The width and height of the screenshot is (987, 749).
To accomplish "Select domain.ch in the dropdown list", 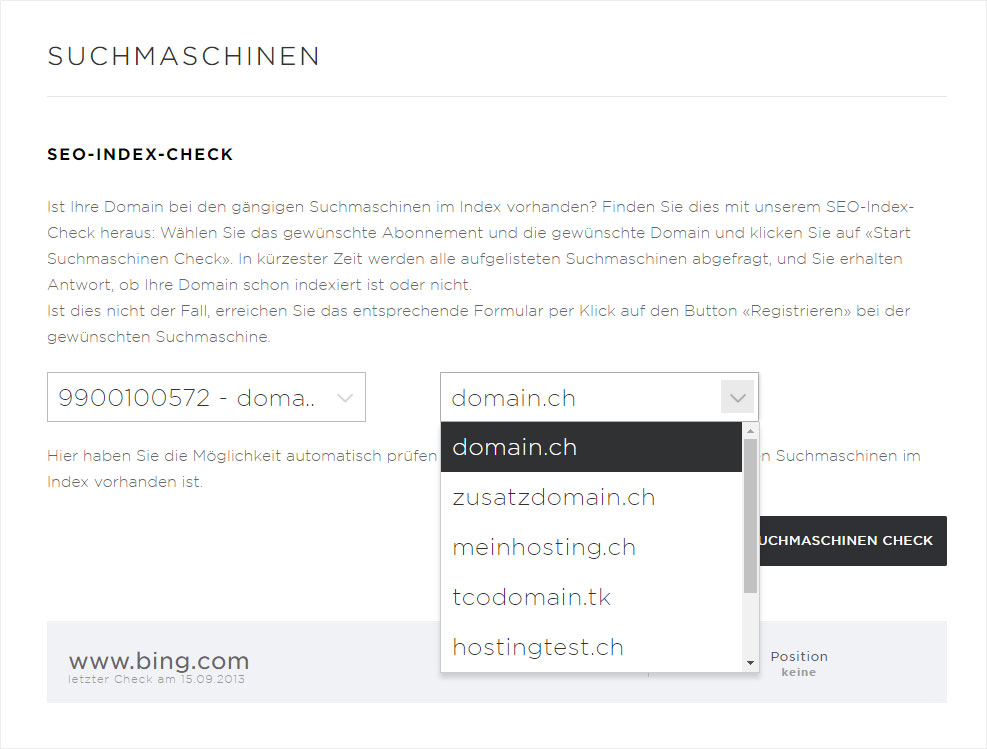I will tap(591, 447).
